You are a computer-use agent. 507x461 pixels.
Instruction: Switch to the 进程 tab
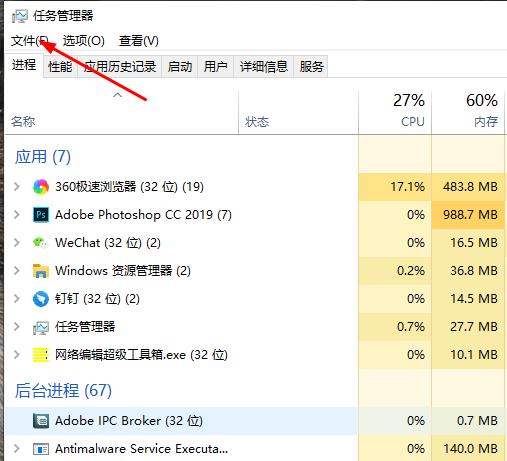point(24,65)
